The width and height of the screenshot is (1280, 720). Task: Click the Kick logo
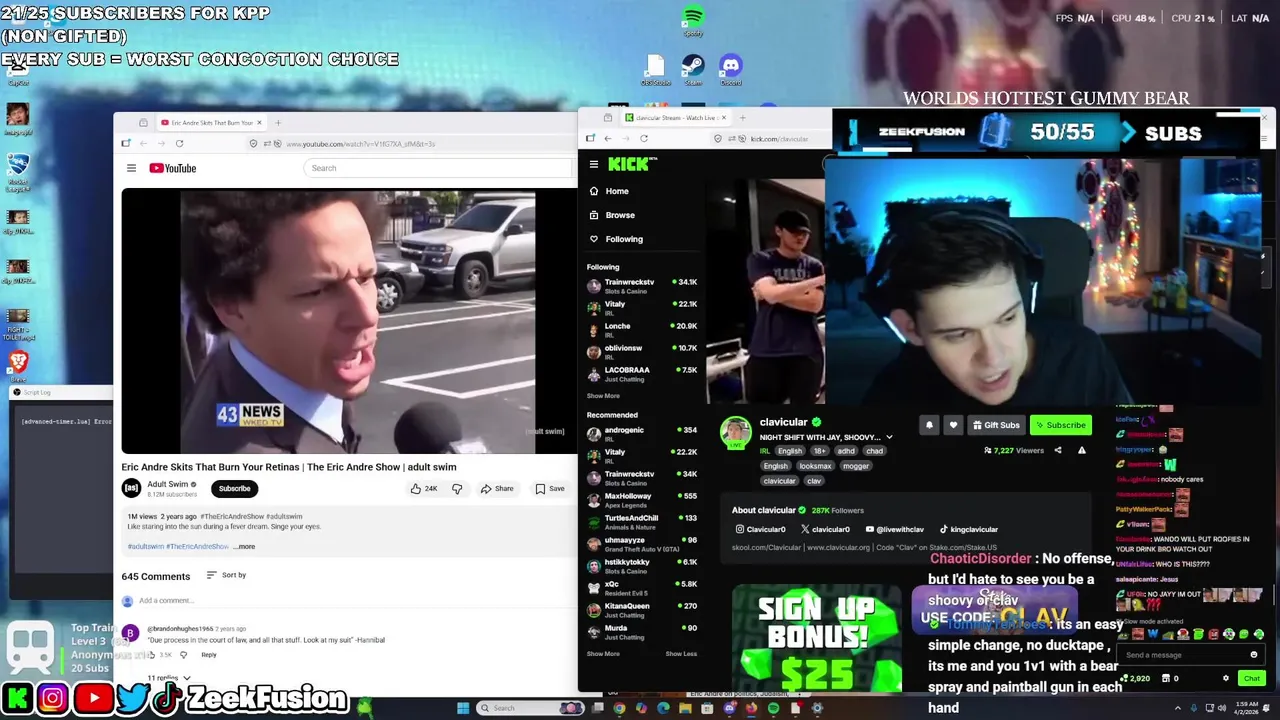pos(630,164)
